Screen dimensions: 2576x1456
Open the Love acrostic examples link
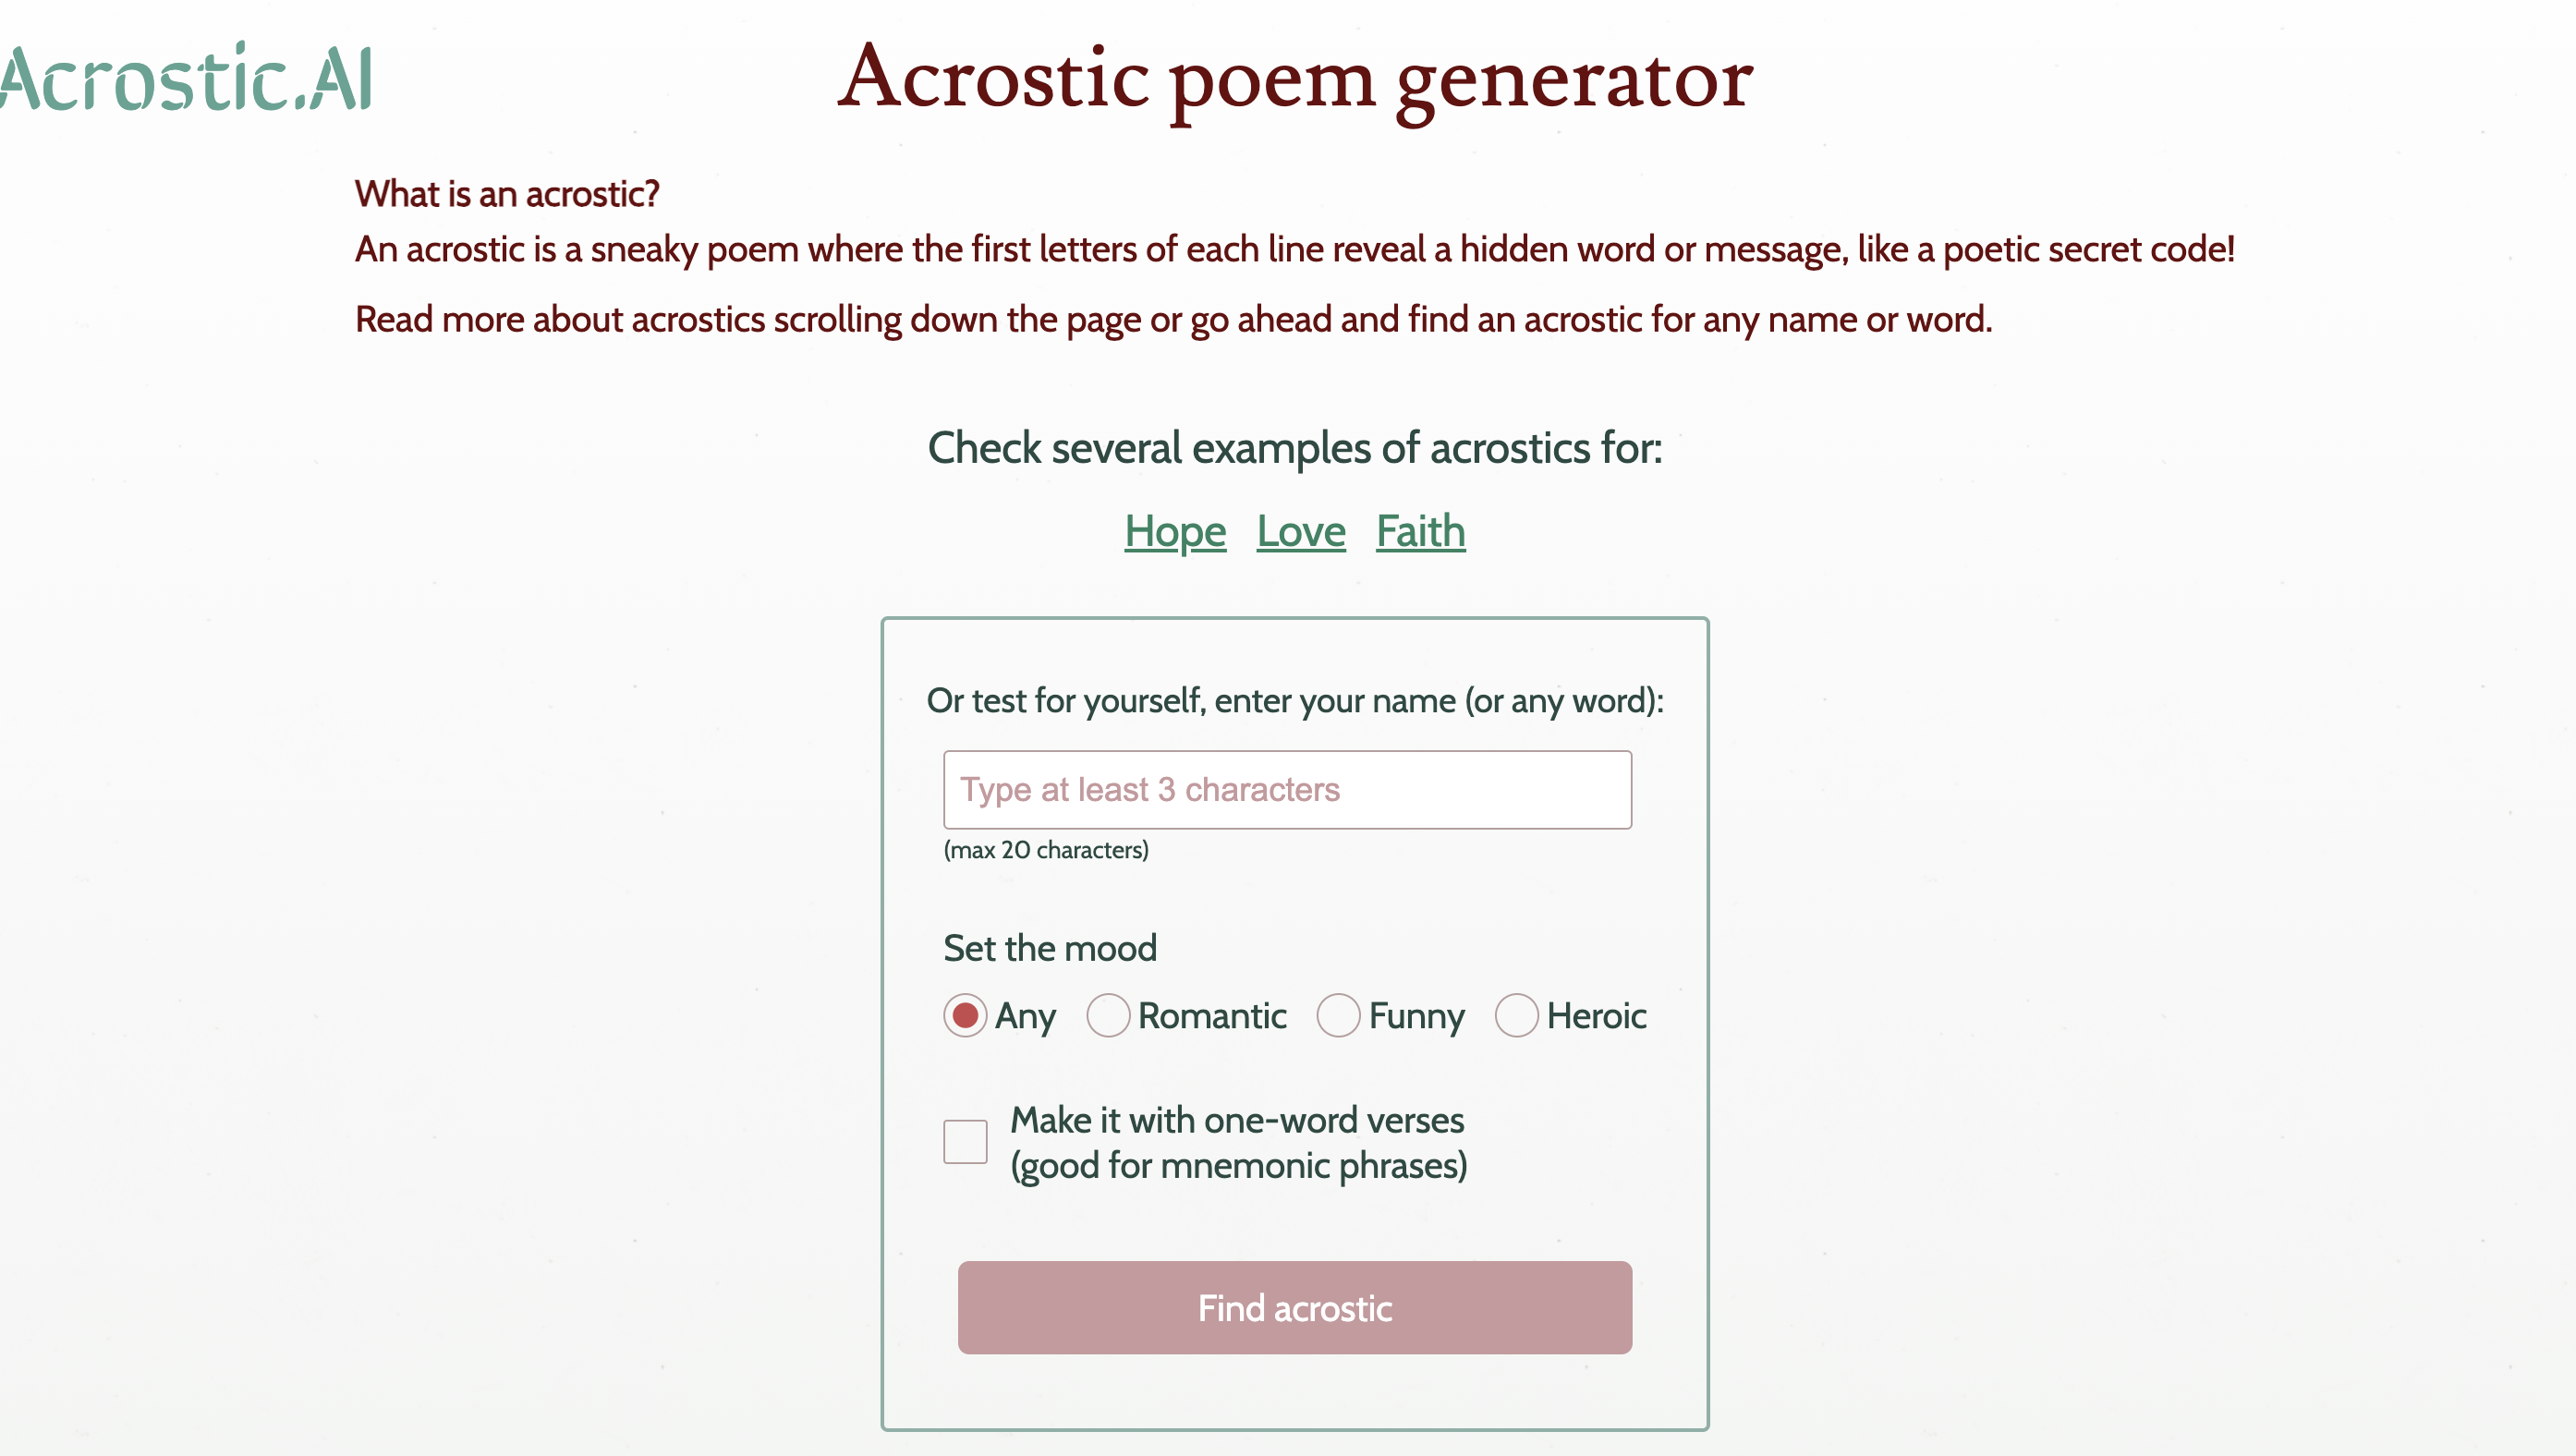point(1301,532)
